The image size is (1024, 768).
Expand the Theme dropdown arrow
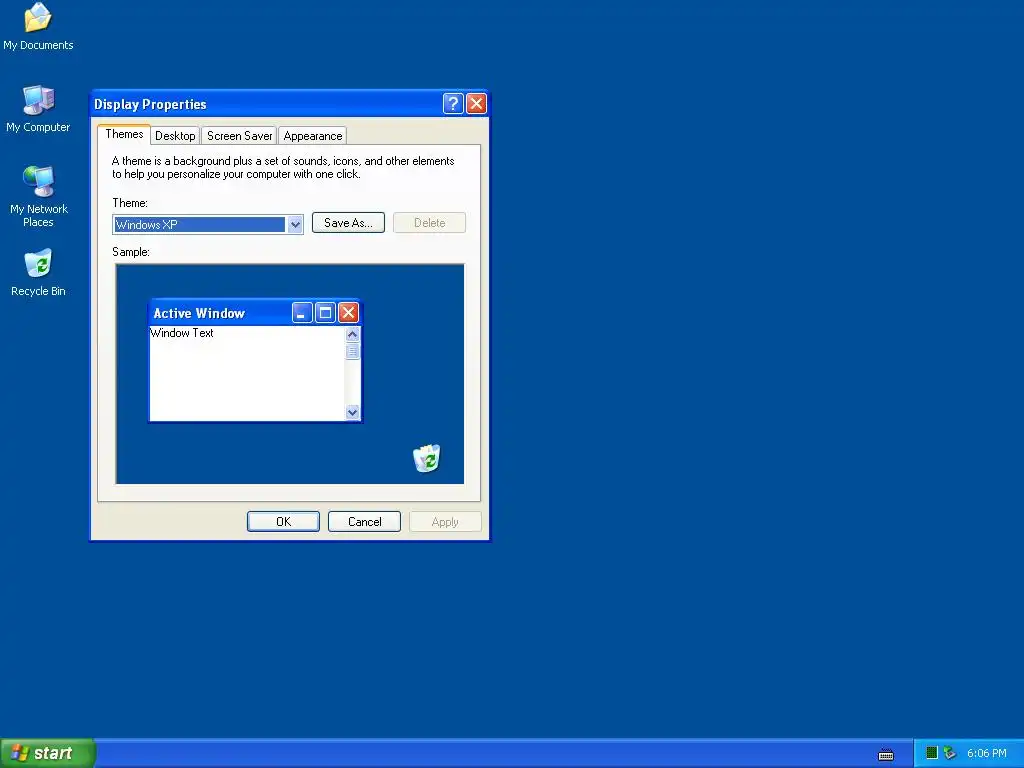[x=295, y=225]
